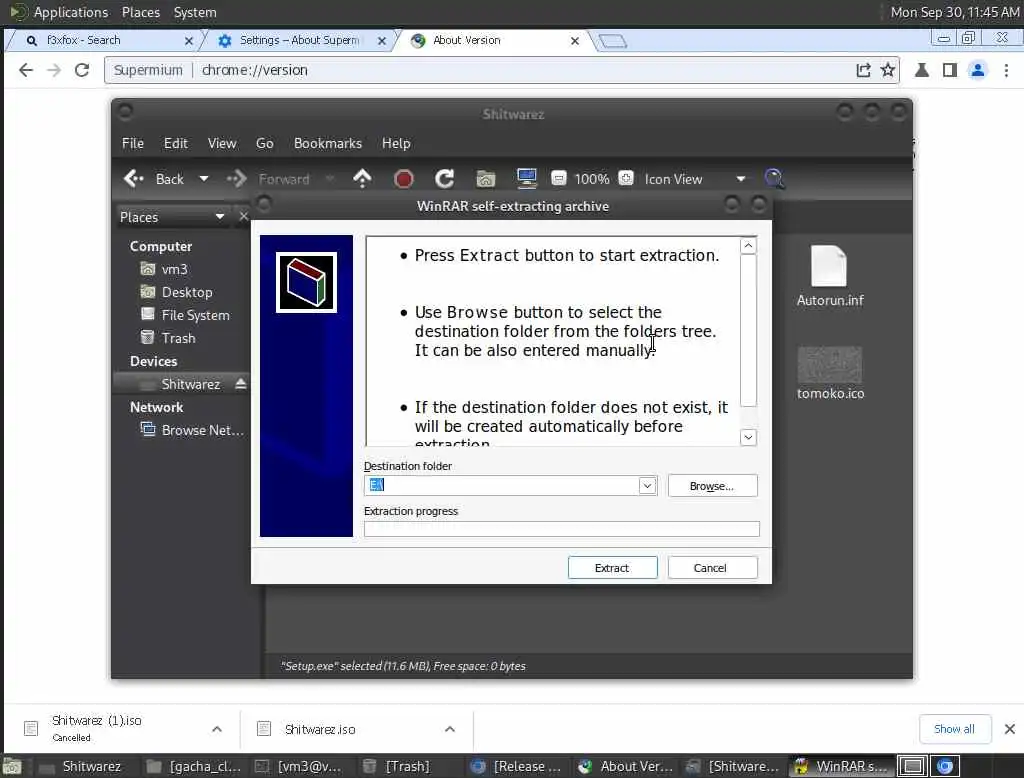Cancel the WinRAR self-extracting archive dialog

[x=712, y=568]
